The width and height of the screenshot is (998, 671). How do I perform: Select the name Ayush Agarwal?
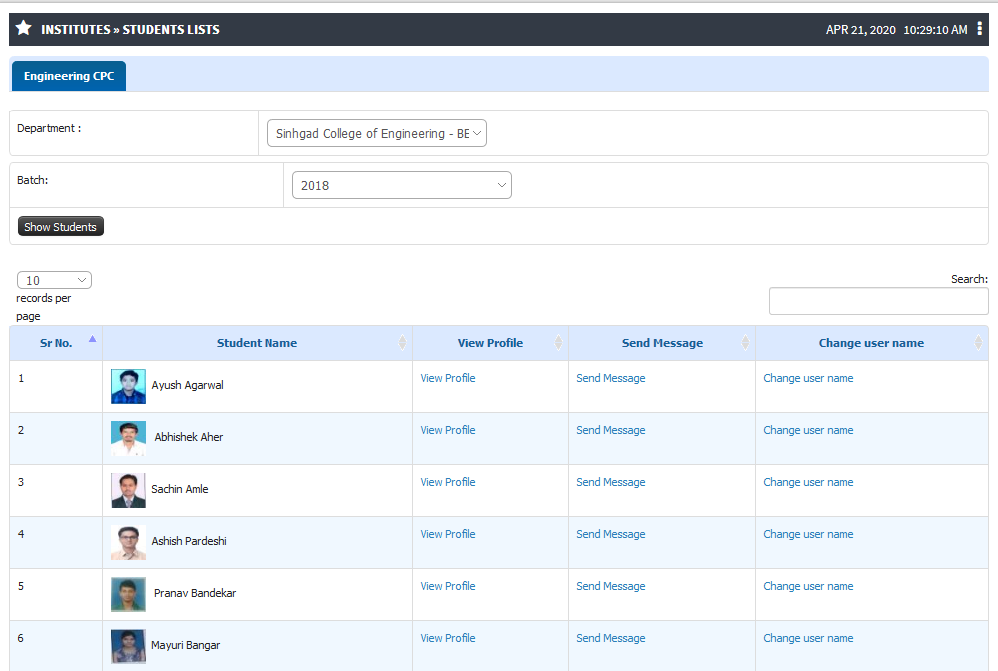click(188, 385)
